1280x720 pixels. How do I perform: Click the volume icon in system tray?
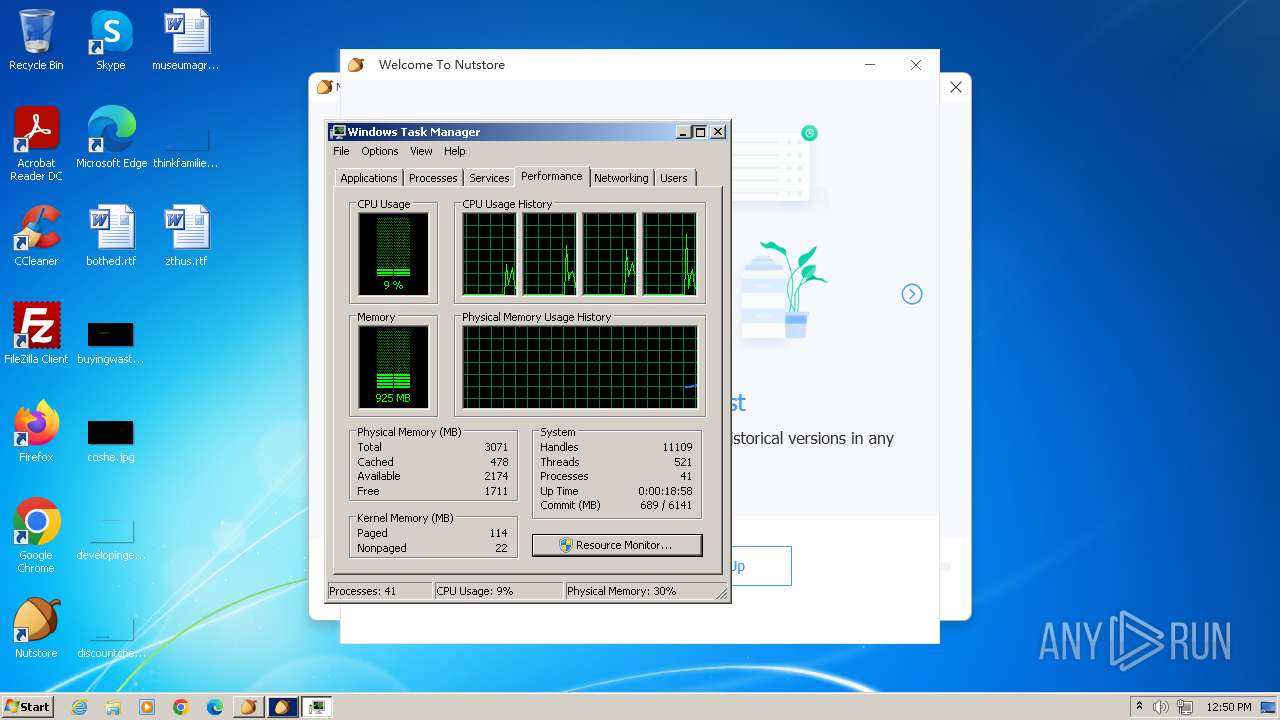[1161, 707]
